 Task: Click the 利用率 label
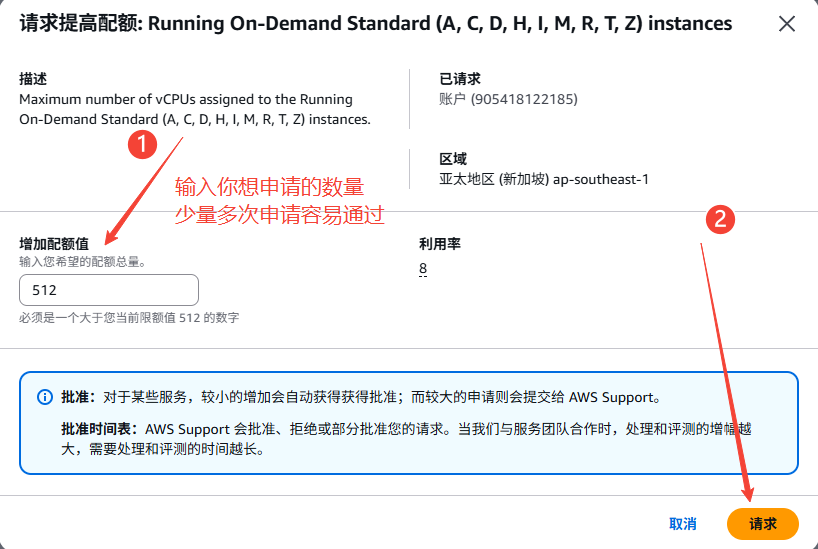439,244
